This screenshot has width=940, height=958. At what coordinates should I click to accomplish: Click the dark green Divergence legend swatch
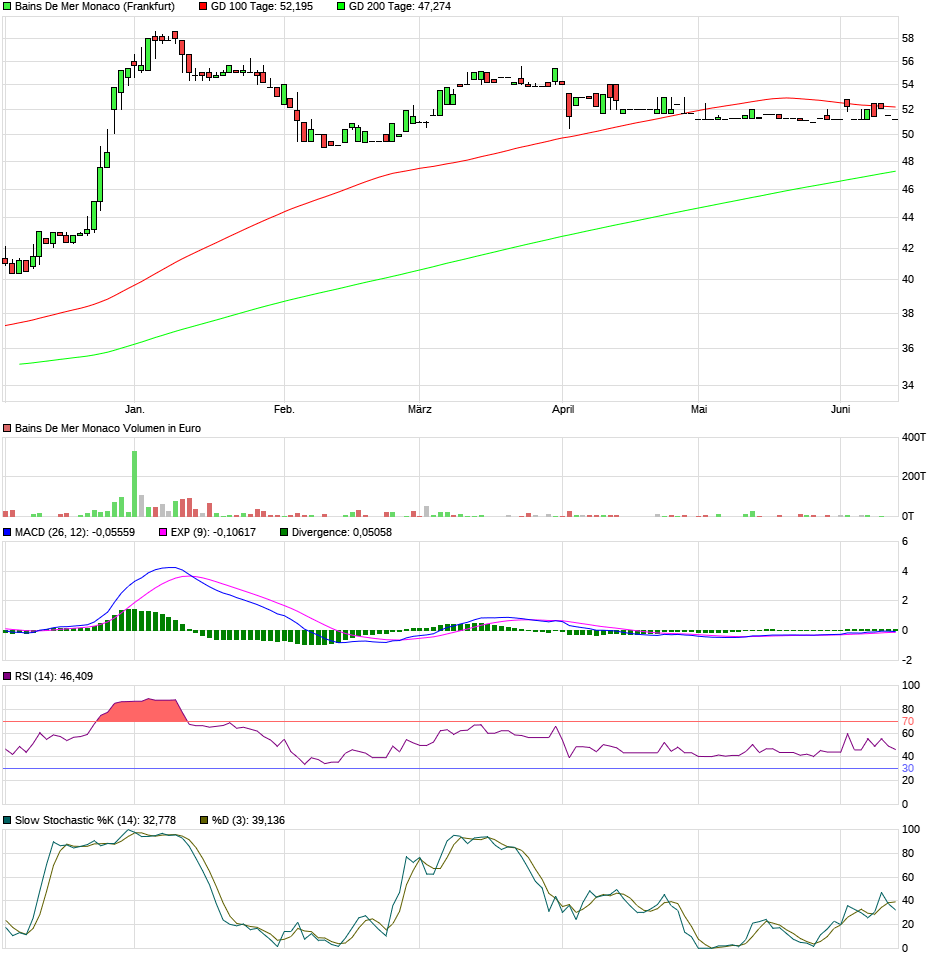pos(284,532)
